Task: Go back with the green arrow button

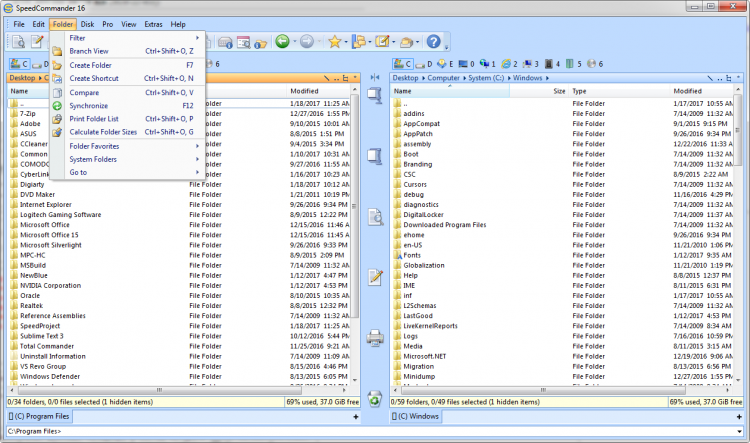Action: click(282, 42)
